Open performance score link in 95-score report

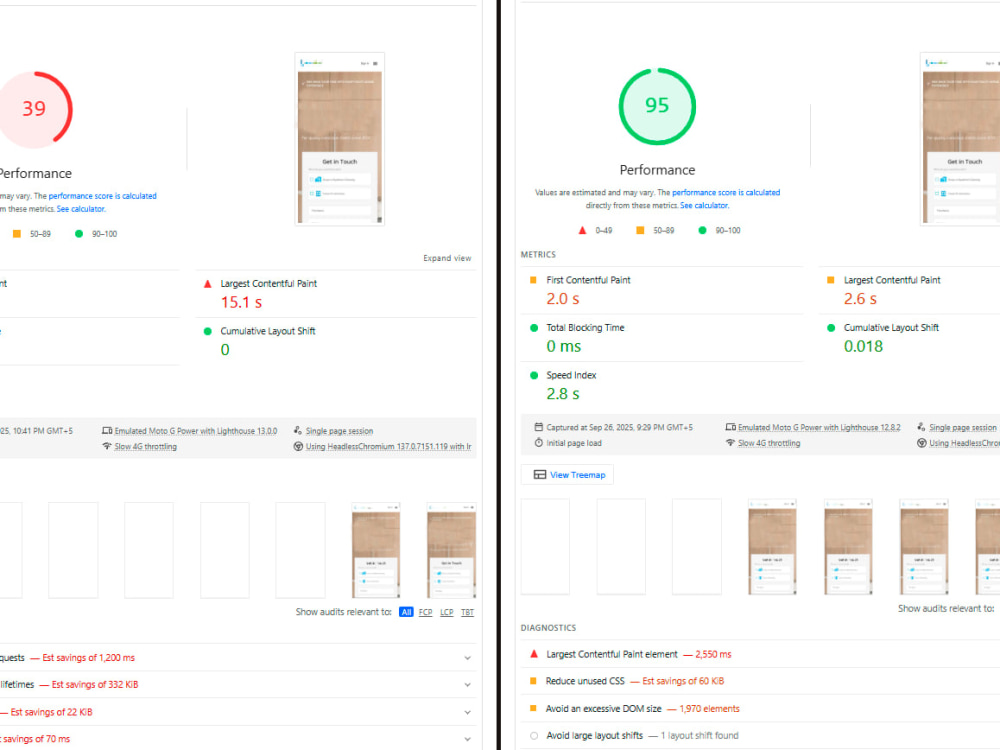click(726, 193)
